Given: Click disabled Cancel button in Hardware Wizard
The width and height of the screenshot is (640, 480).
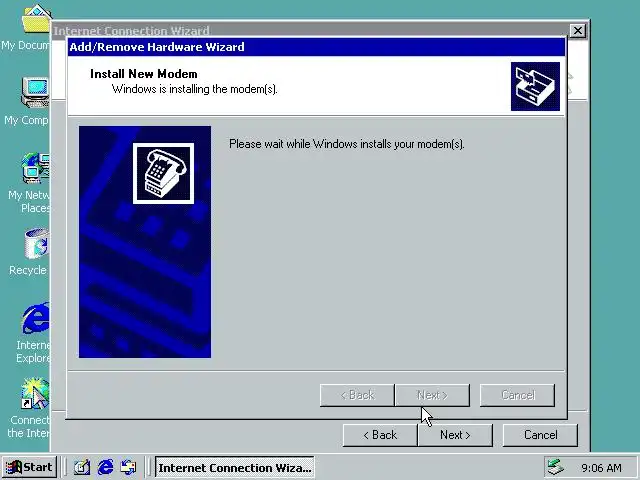Looking at the screenshot, I should [x=518, y=395].
